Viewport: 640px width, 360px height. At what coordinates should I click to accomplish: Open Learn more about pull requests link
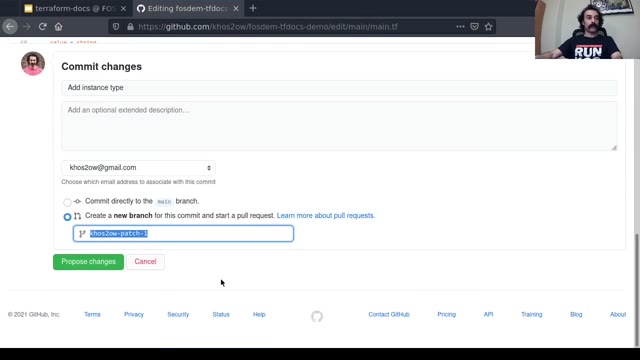pos(326,216)
